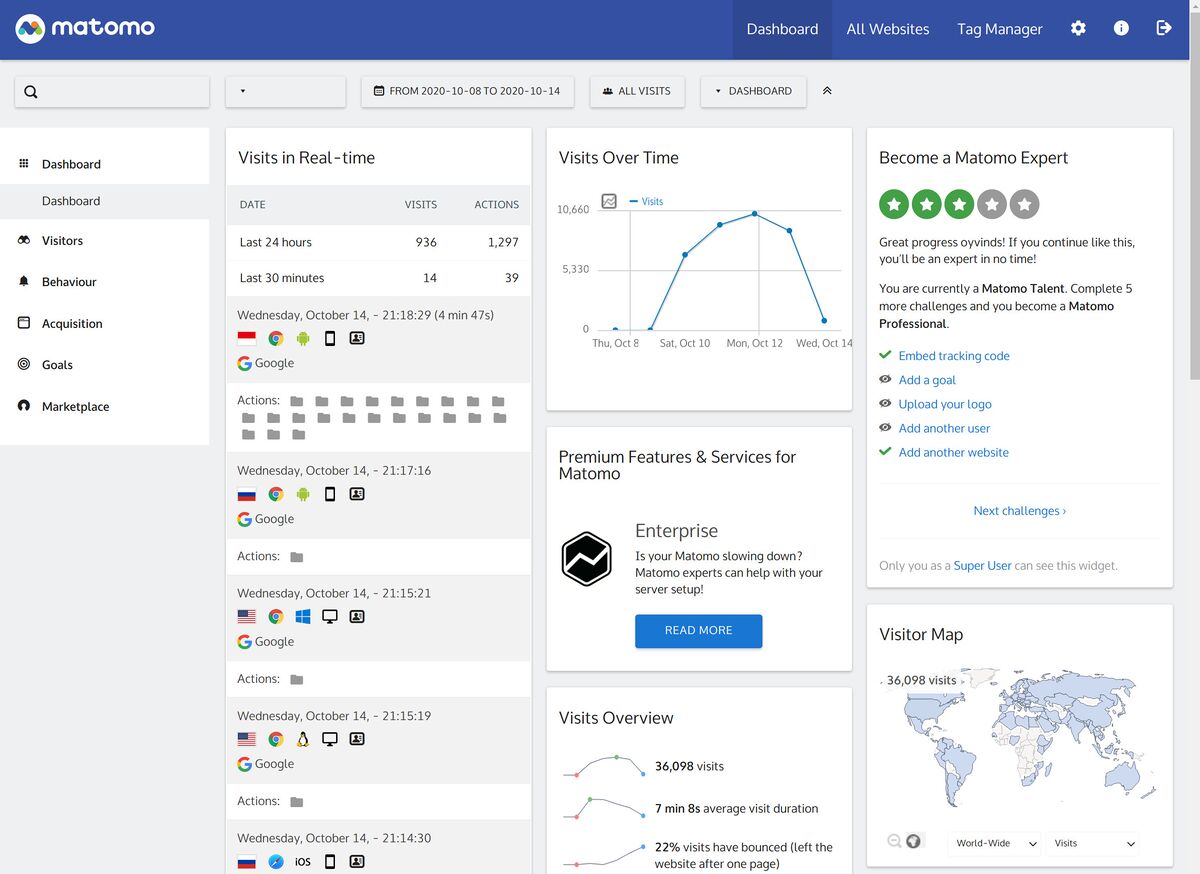Screen dimensions: 1200x874
Task: Collapse top controls with double chevron icon
Action: pos(827,91)
